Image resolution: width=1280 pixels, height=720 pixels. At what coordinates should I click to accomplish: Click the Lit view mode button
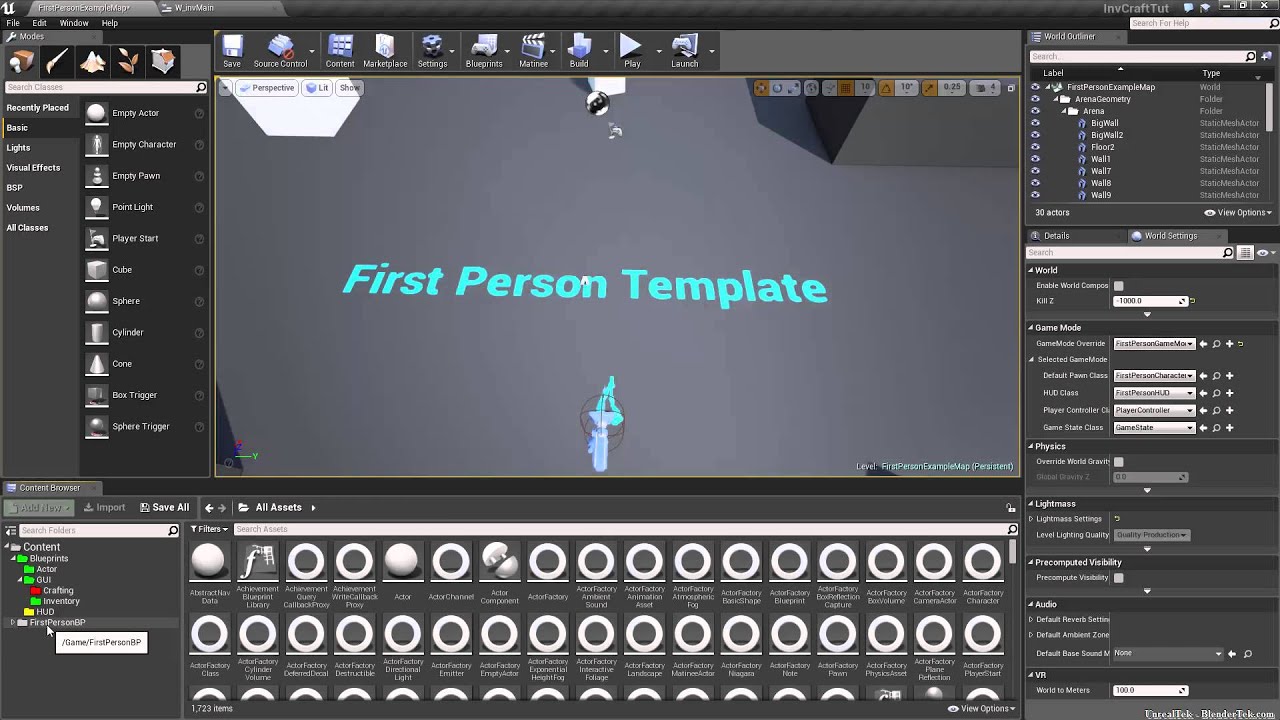pos(317,88)
